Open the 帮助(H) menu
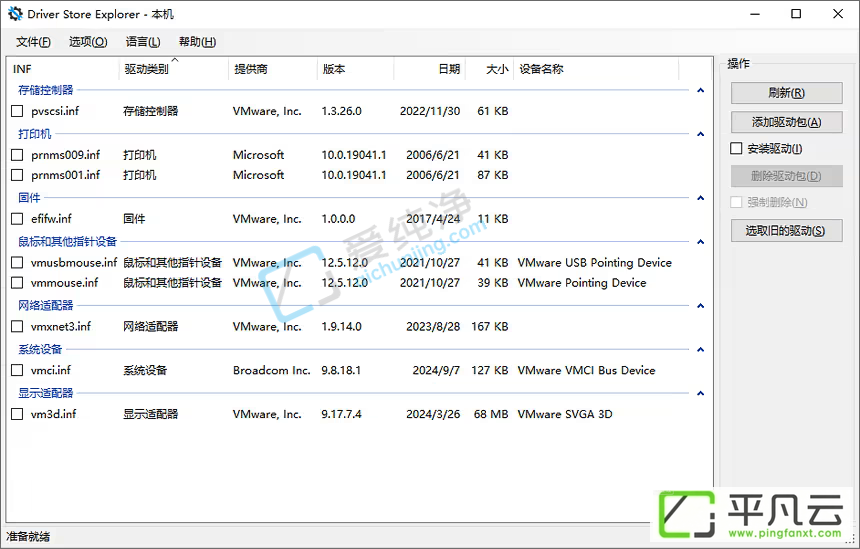The height and width of the screenshot is (549, 860). (197, 42)
